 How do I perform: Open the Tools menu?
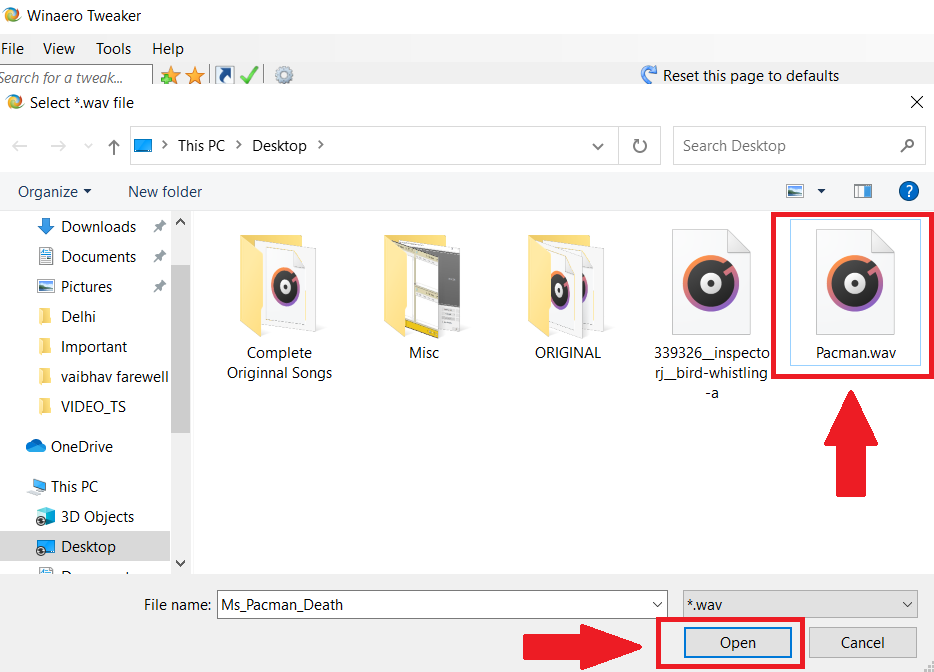tap(113, 48)
